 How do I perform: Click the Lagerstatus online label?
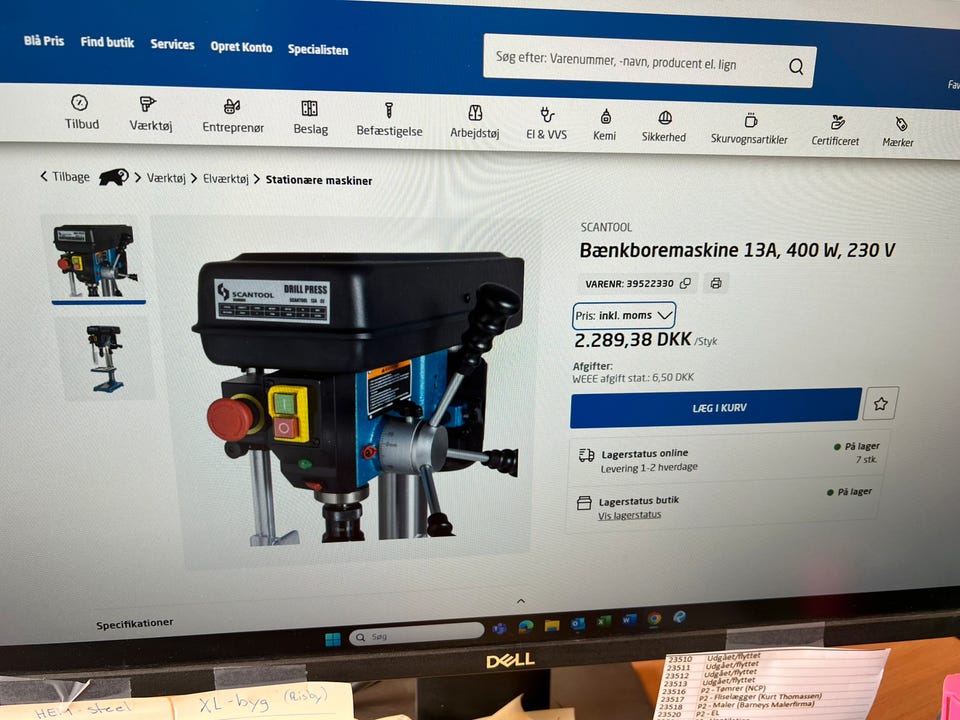pos(645,453)
